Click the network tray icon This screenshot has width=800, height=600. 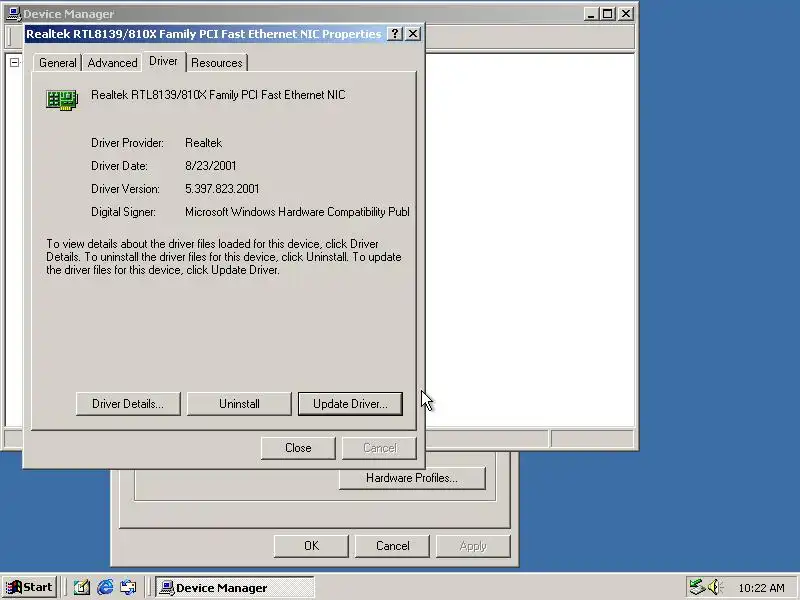(x=696, y=587)
